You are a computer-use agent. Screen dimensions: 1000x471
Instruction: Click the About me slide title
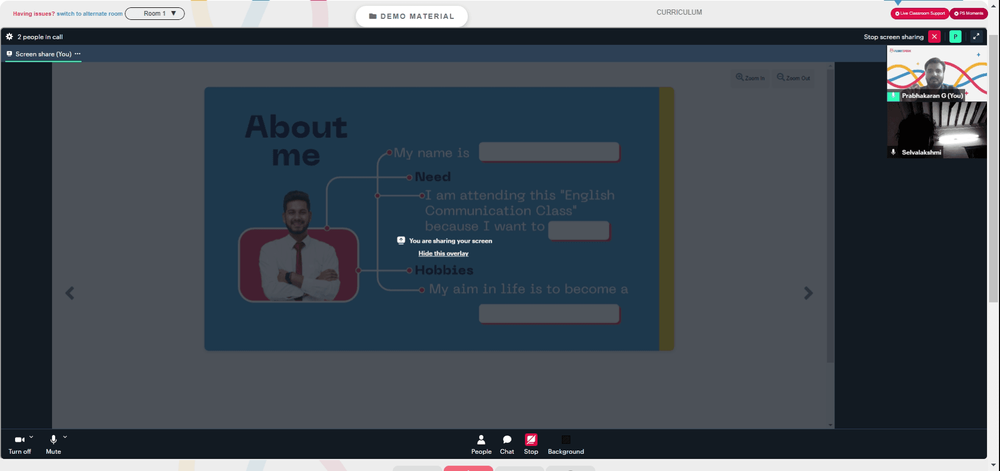pyautogui.click(x=296, y=141)
